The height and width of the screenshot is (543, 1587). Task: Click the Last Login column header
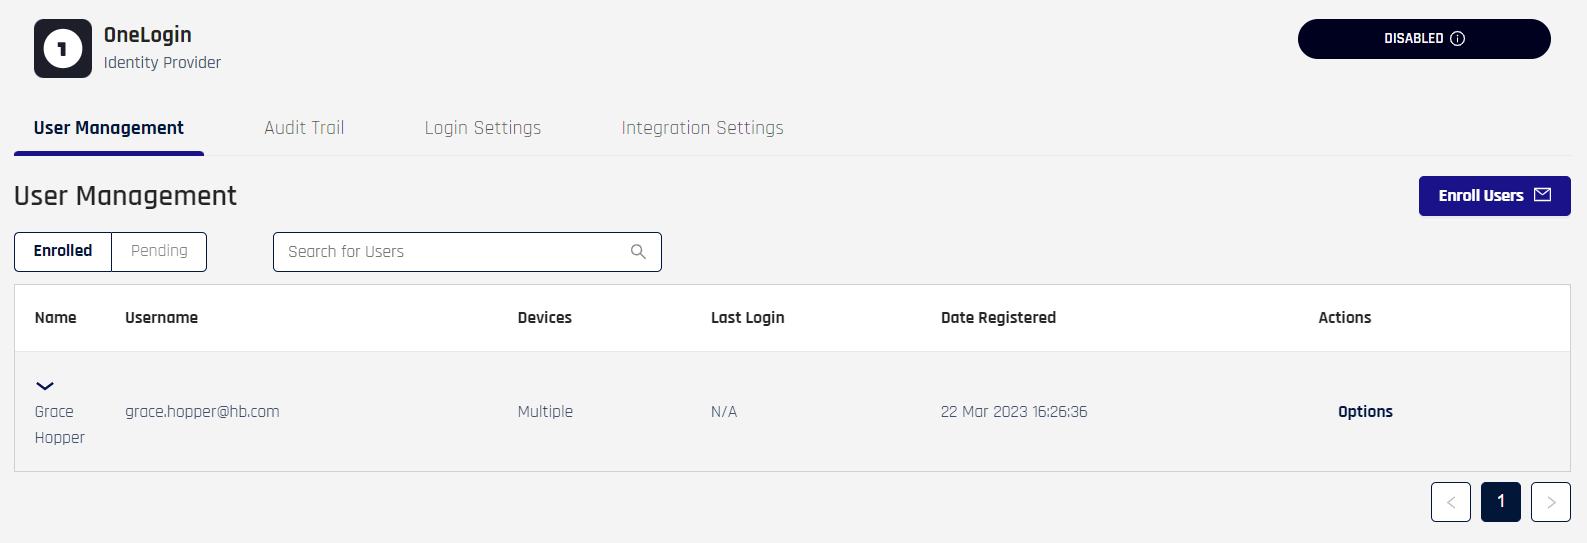coord(748,318)
